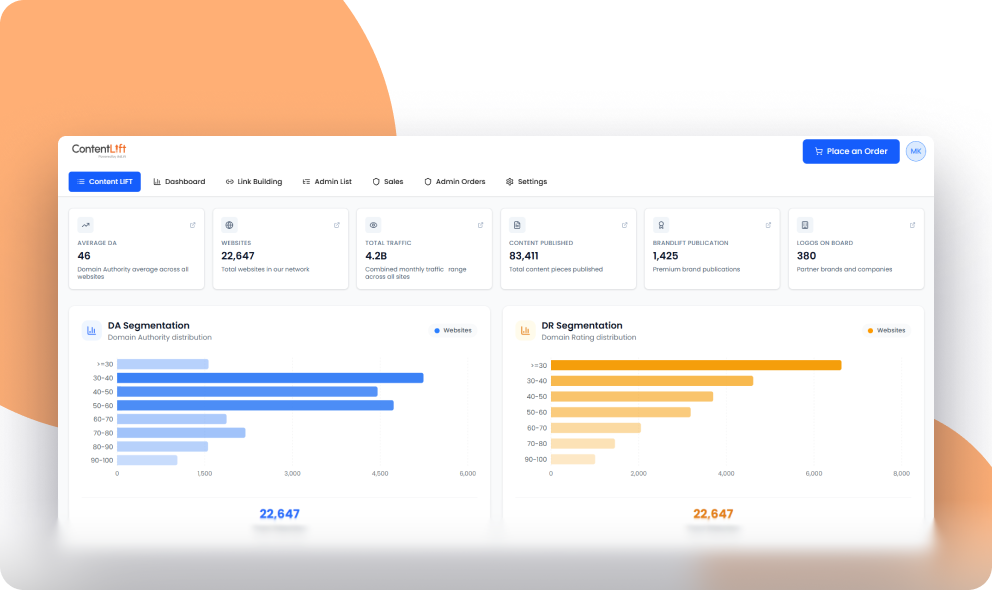Click the Total Traffic value 4.2B

tap(376, 256)
